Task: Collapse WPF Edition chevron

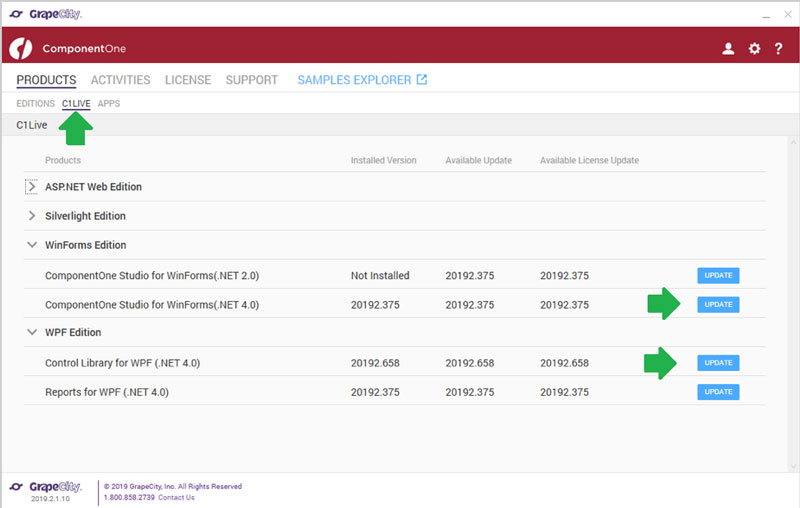Action: coord(32,332)
